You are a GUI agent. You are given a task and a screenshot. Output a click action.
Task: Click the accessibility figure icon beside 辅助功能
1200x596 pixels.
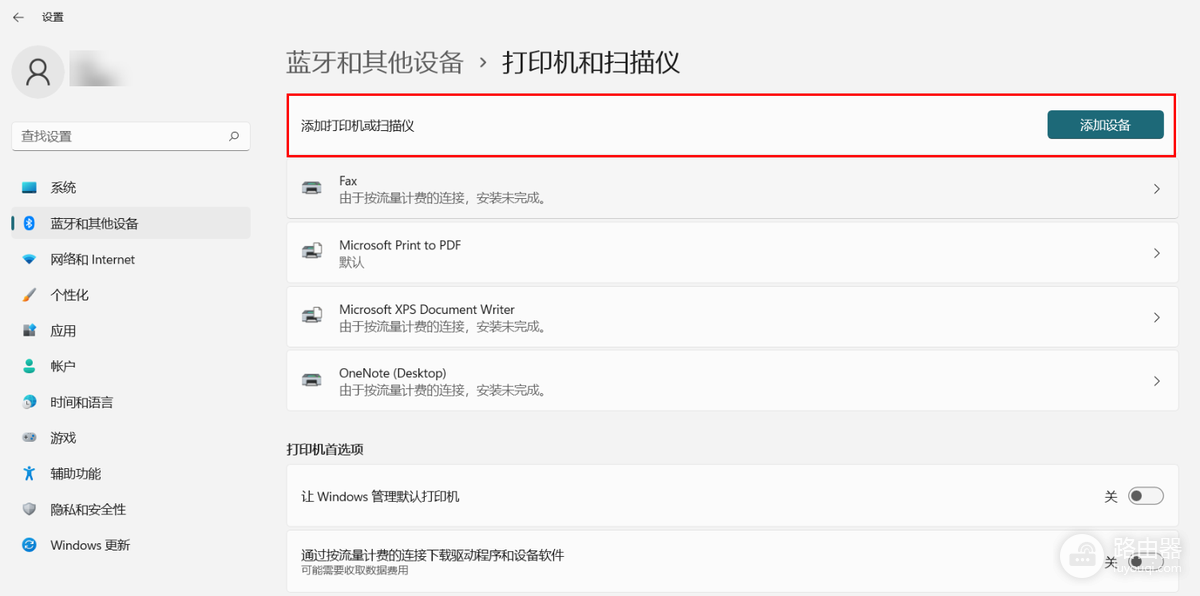(29, 474)
